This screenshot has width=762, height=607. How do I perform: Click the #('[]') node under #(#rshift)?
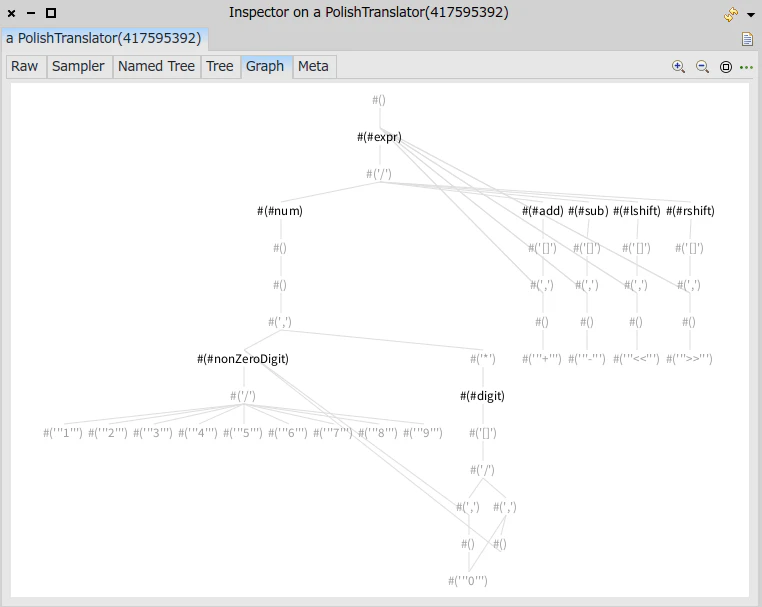[x=689, y=248]
